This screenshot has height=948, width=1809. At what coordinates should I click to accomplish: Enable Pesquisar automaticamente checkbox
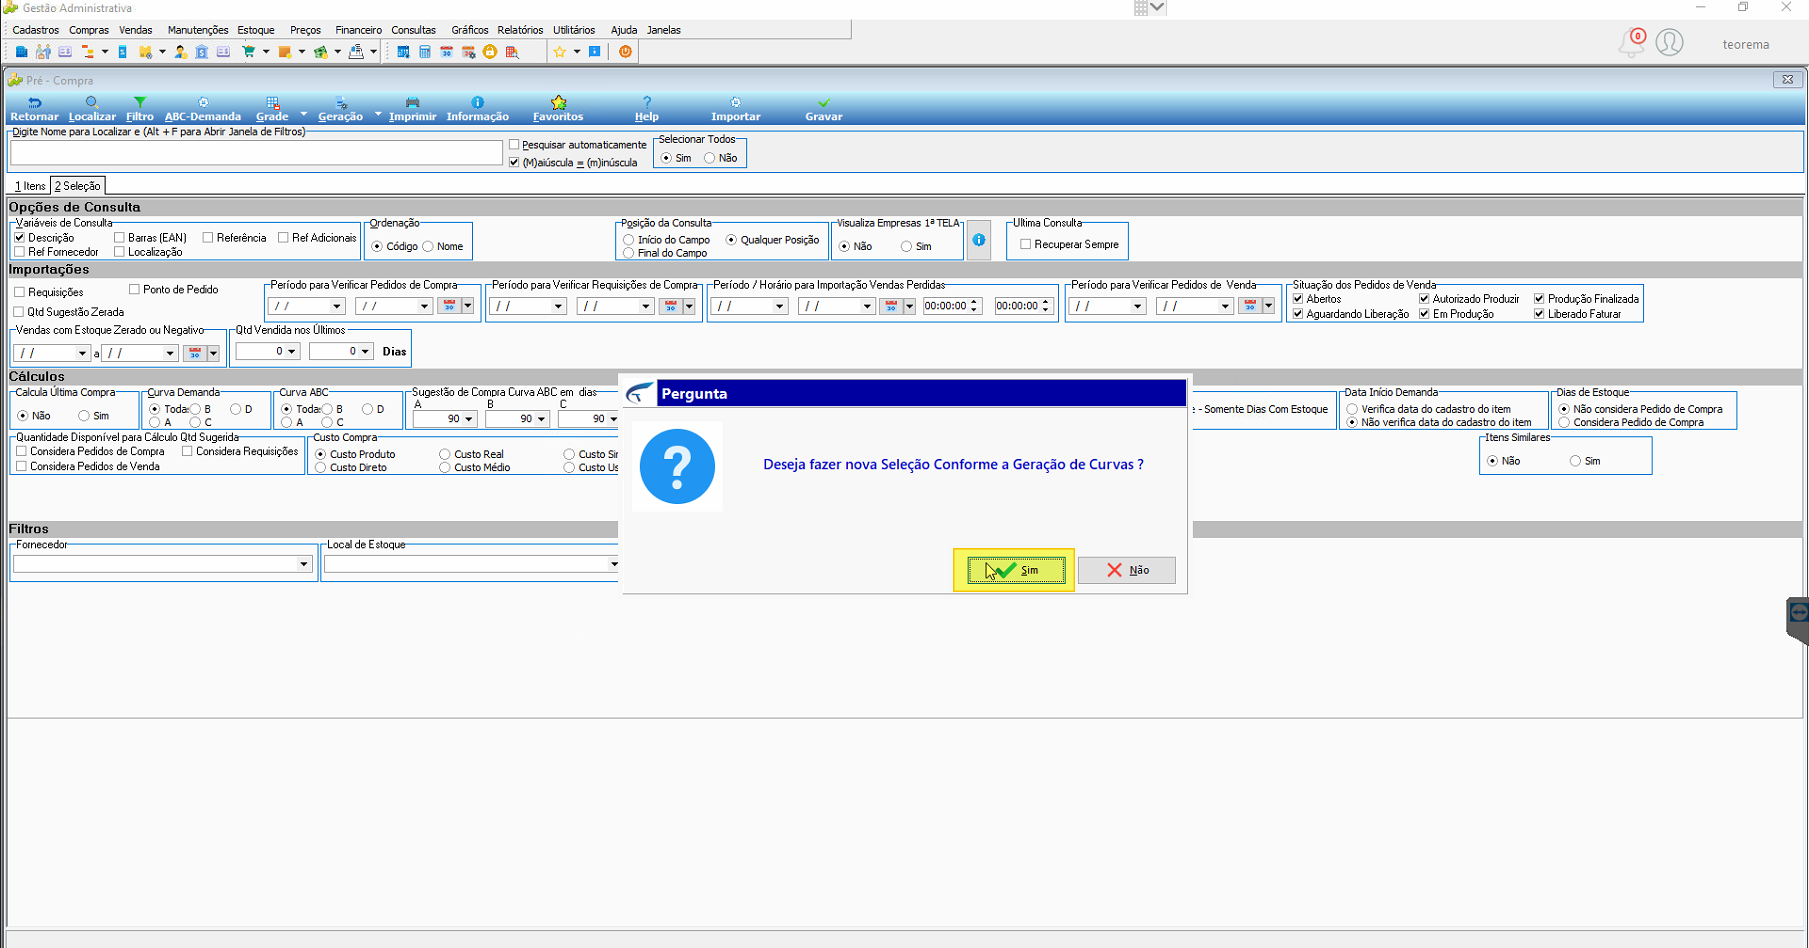(x=514, y=145)
